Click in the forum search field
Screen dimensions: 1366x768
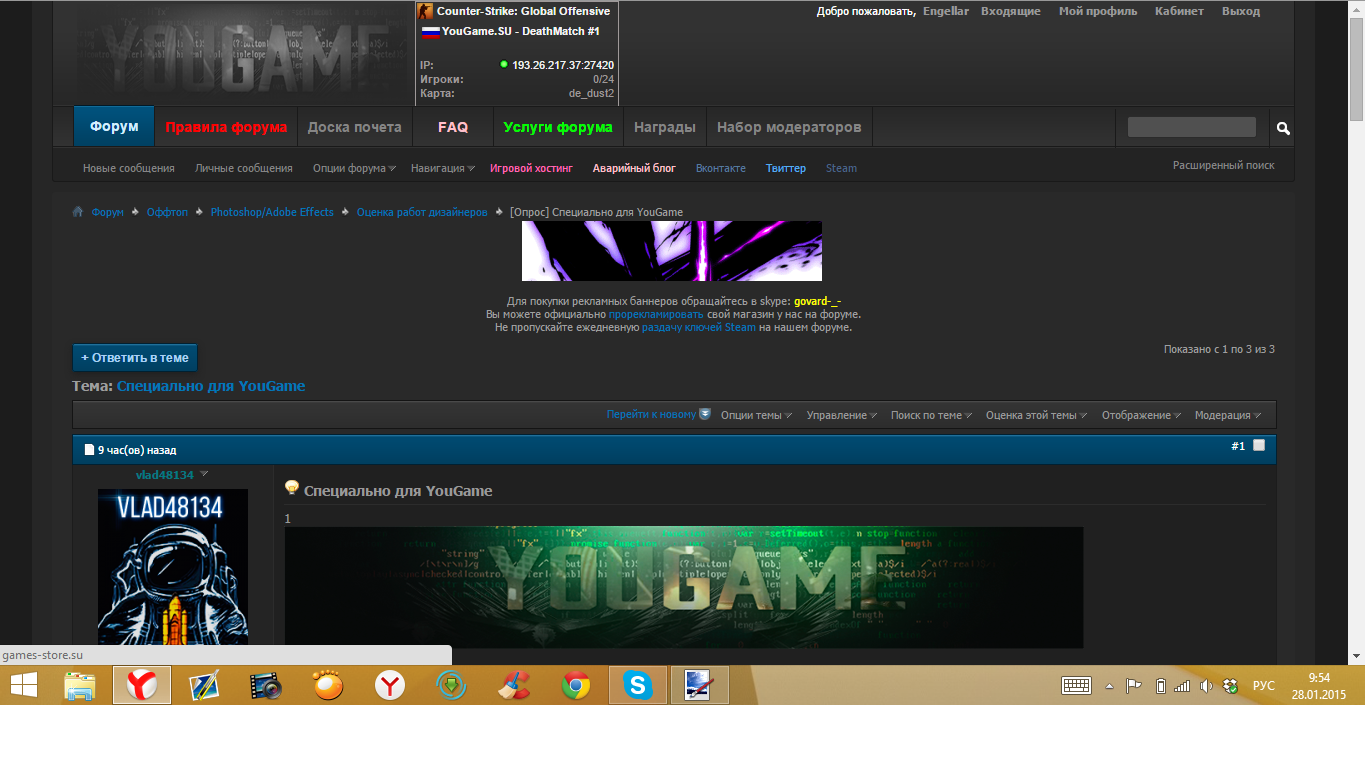pos(1192,127)
